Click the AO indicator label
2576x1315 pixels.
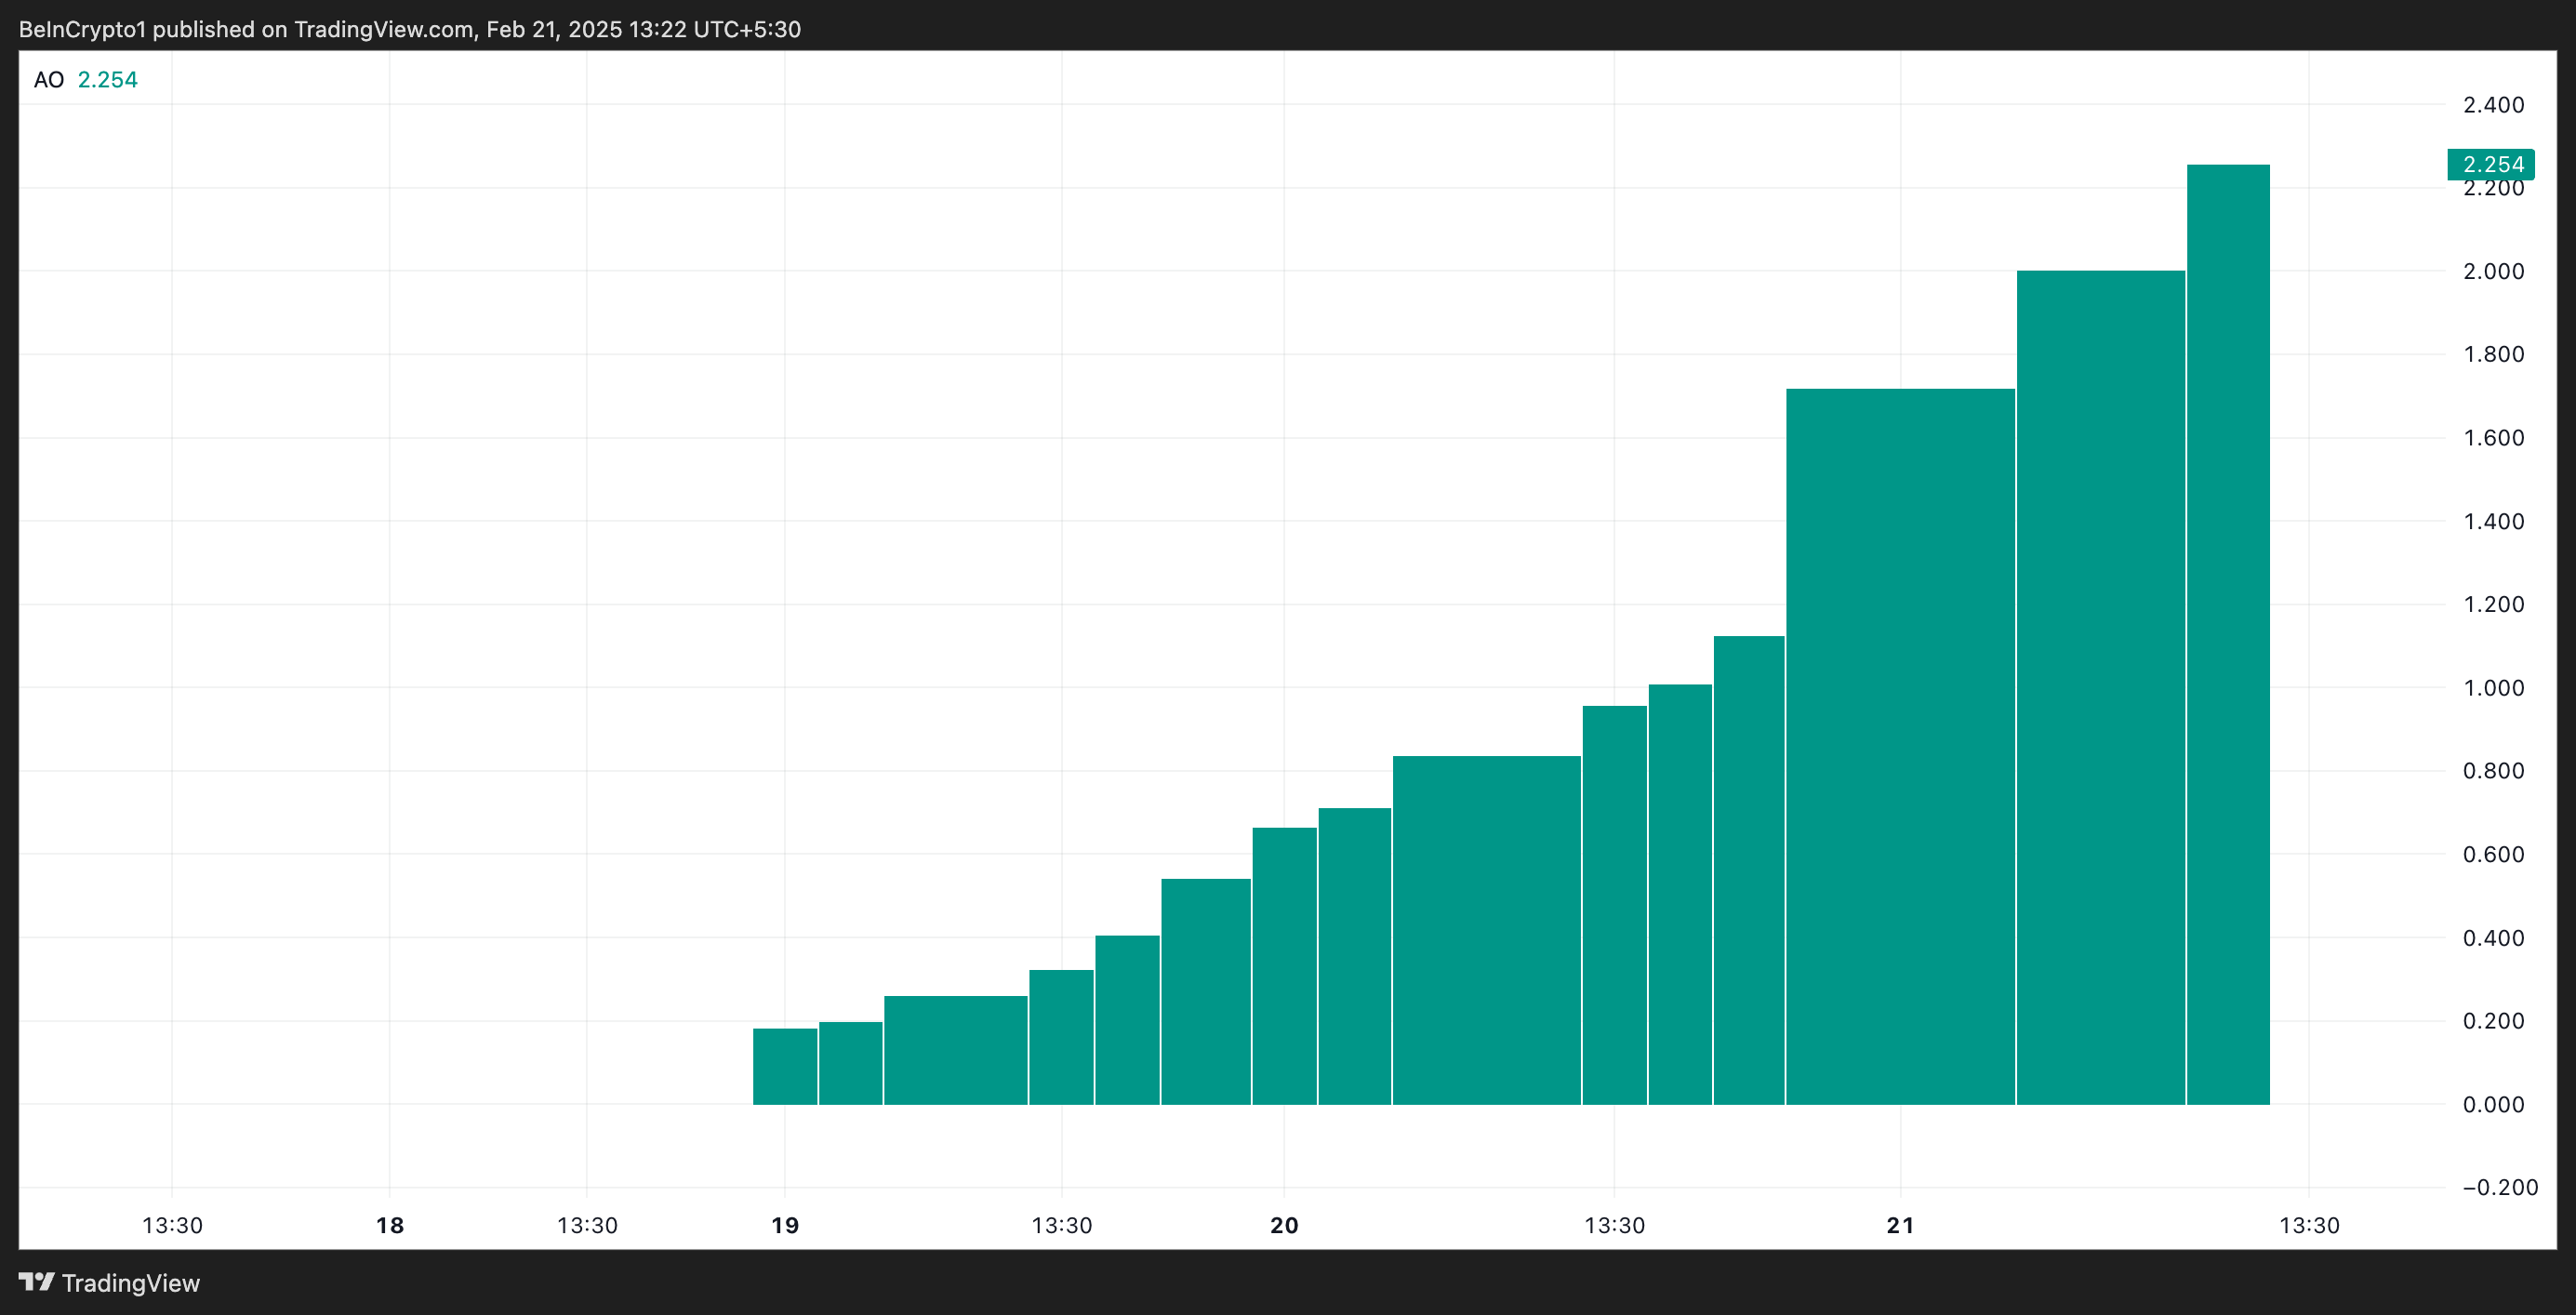pos(48,80)
